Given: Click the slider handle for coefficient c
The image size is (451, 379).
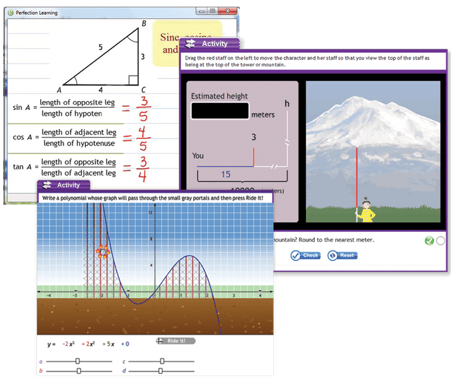Looking at the screenshot, I should coord(162,361).
